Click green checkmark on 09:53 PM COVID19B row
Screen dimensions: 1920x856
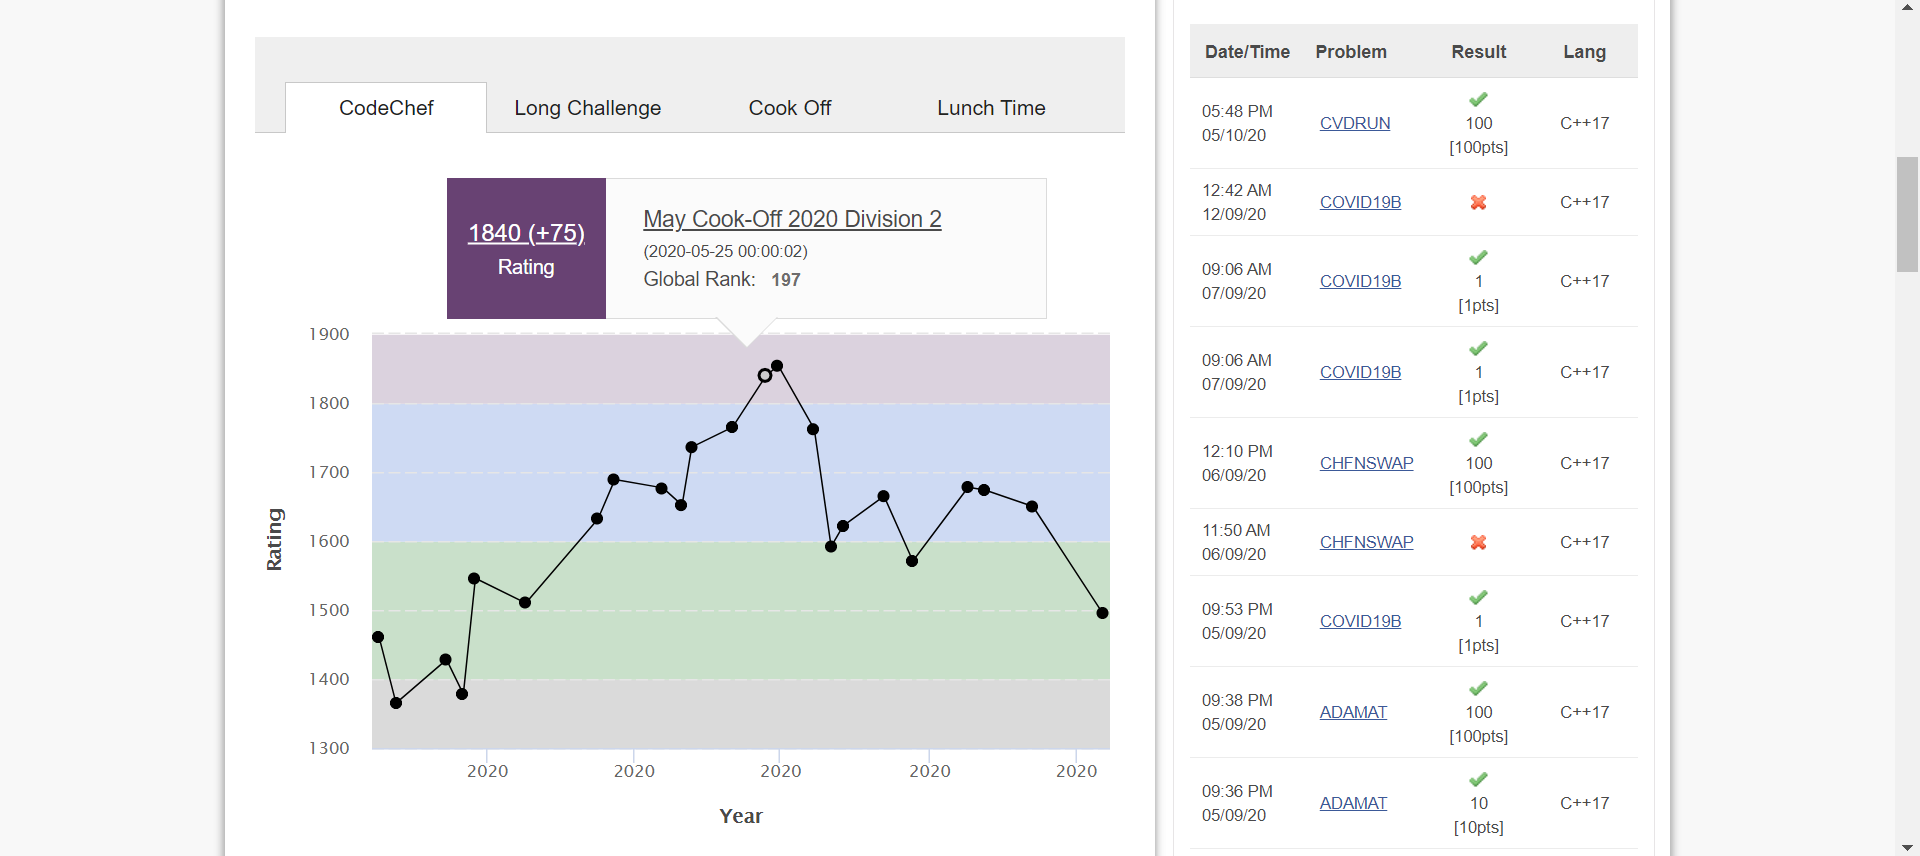coord(1478,597)
